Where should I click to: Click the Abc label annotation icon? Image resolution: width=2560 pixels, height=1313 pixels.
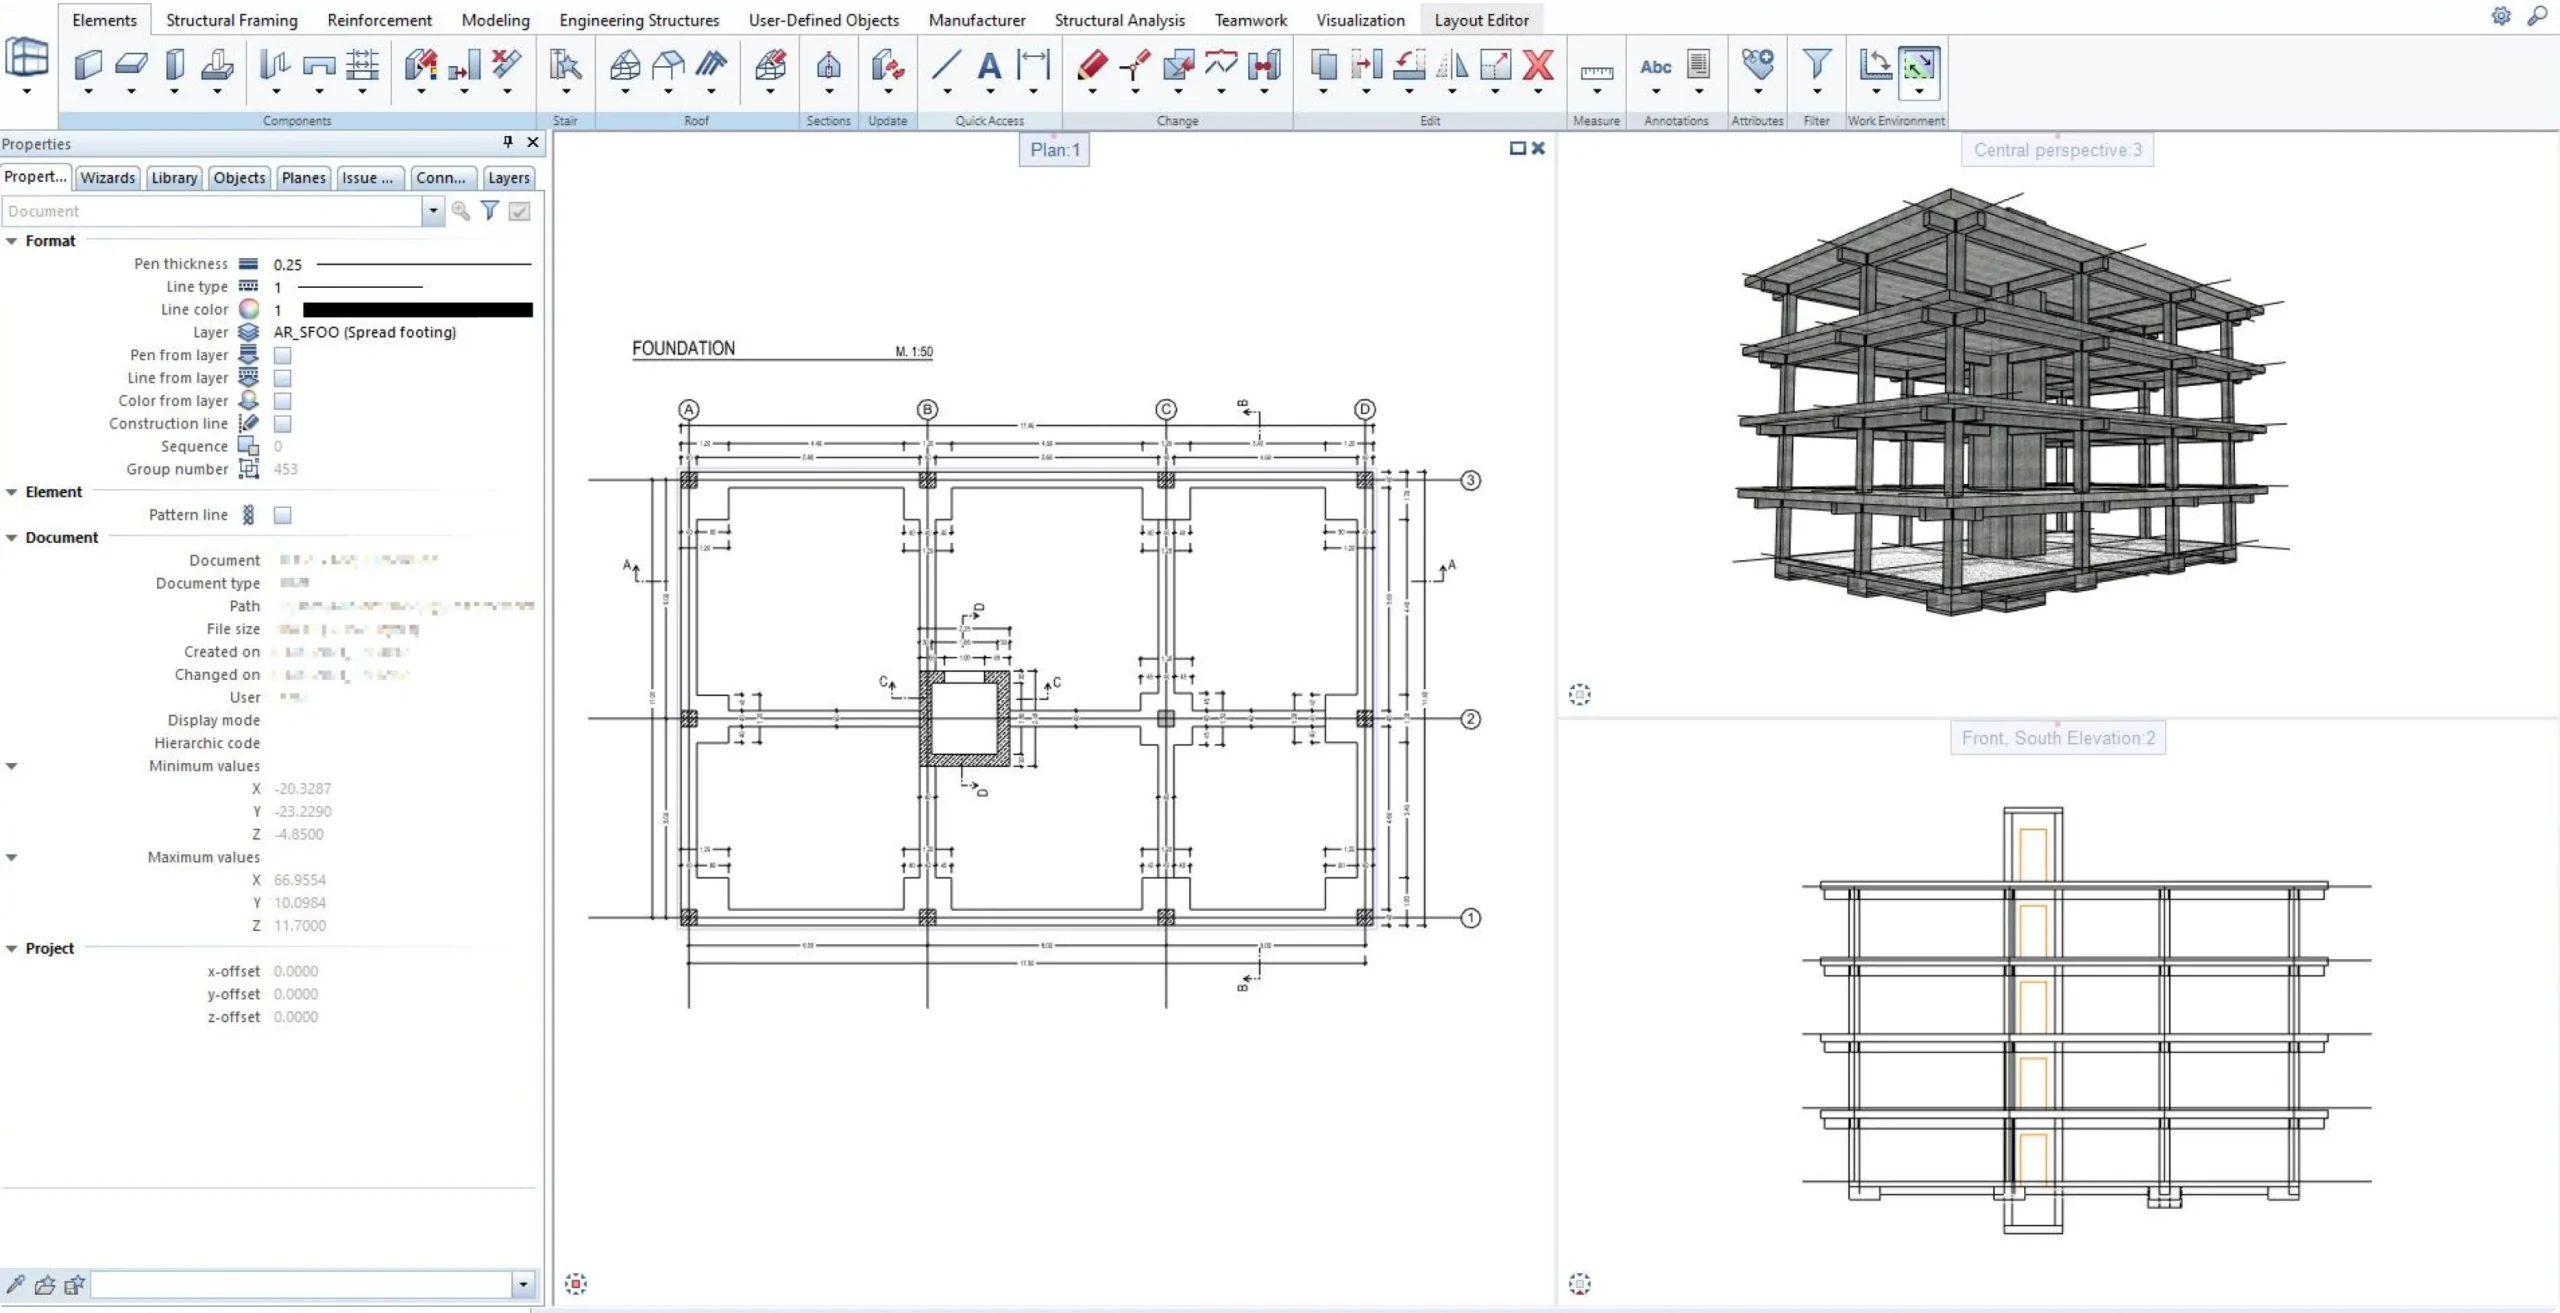tap(1656, 66)
